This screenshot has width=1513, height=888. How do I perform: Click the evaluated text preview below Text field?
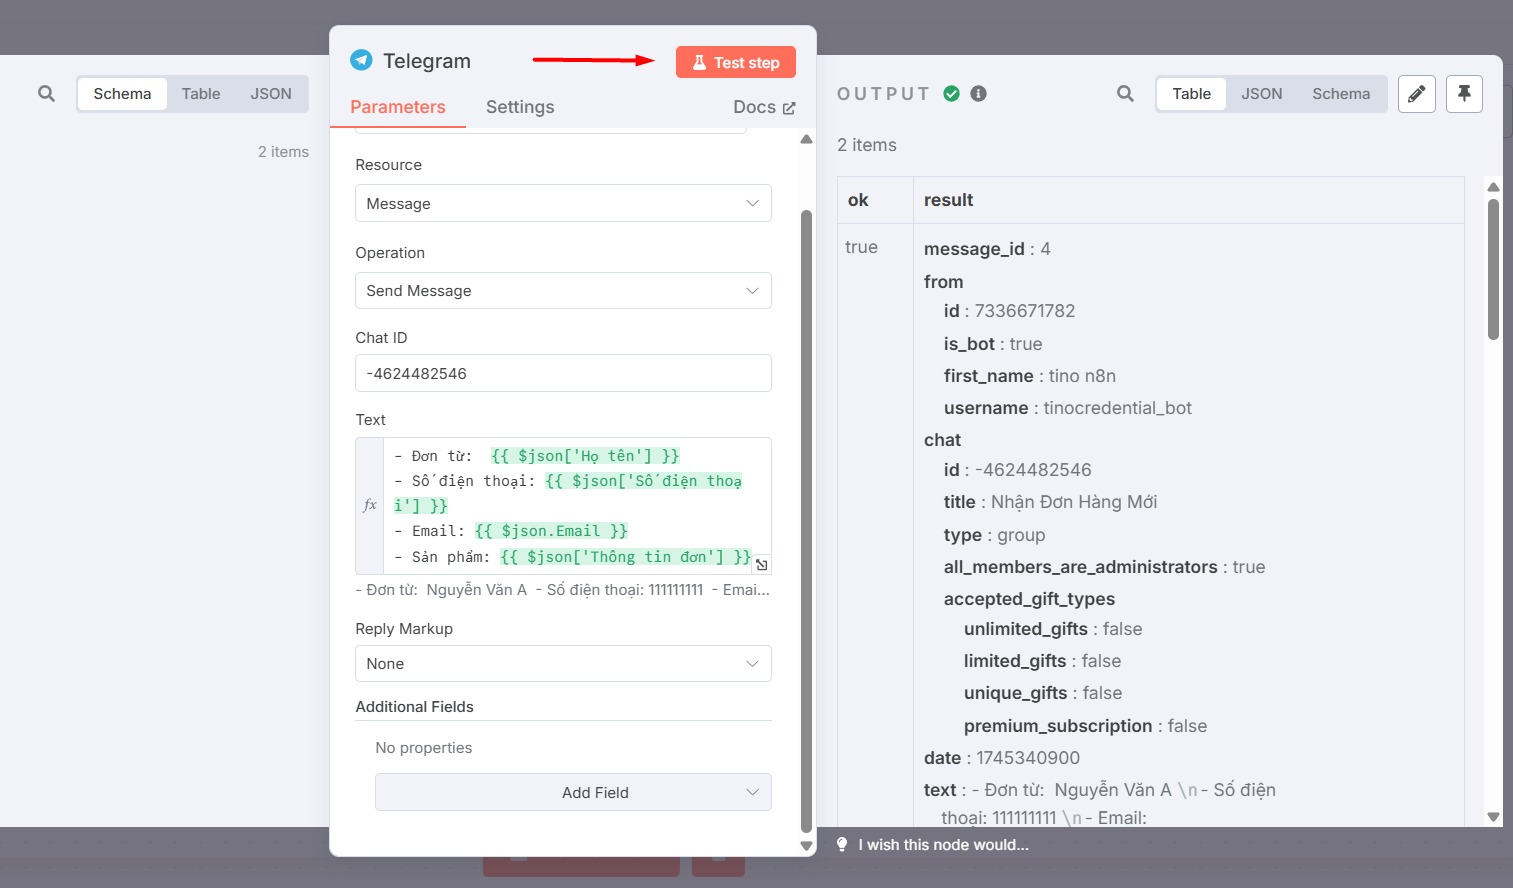click(x=563, y=590)
